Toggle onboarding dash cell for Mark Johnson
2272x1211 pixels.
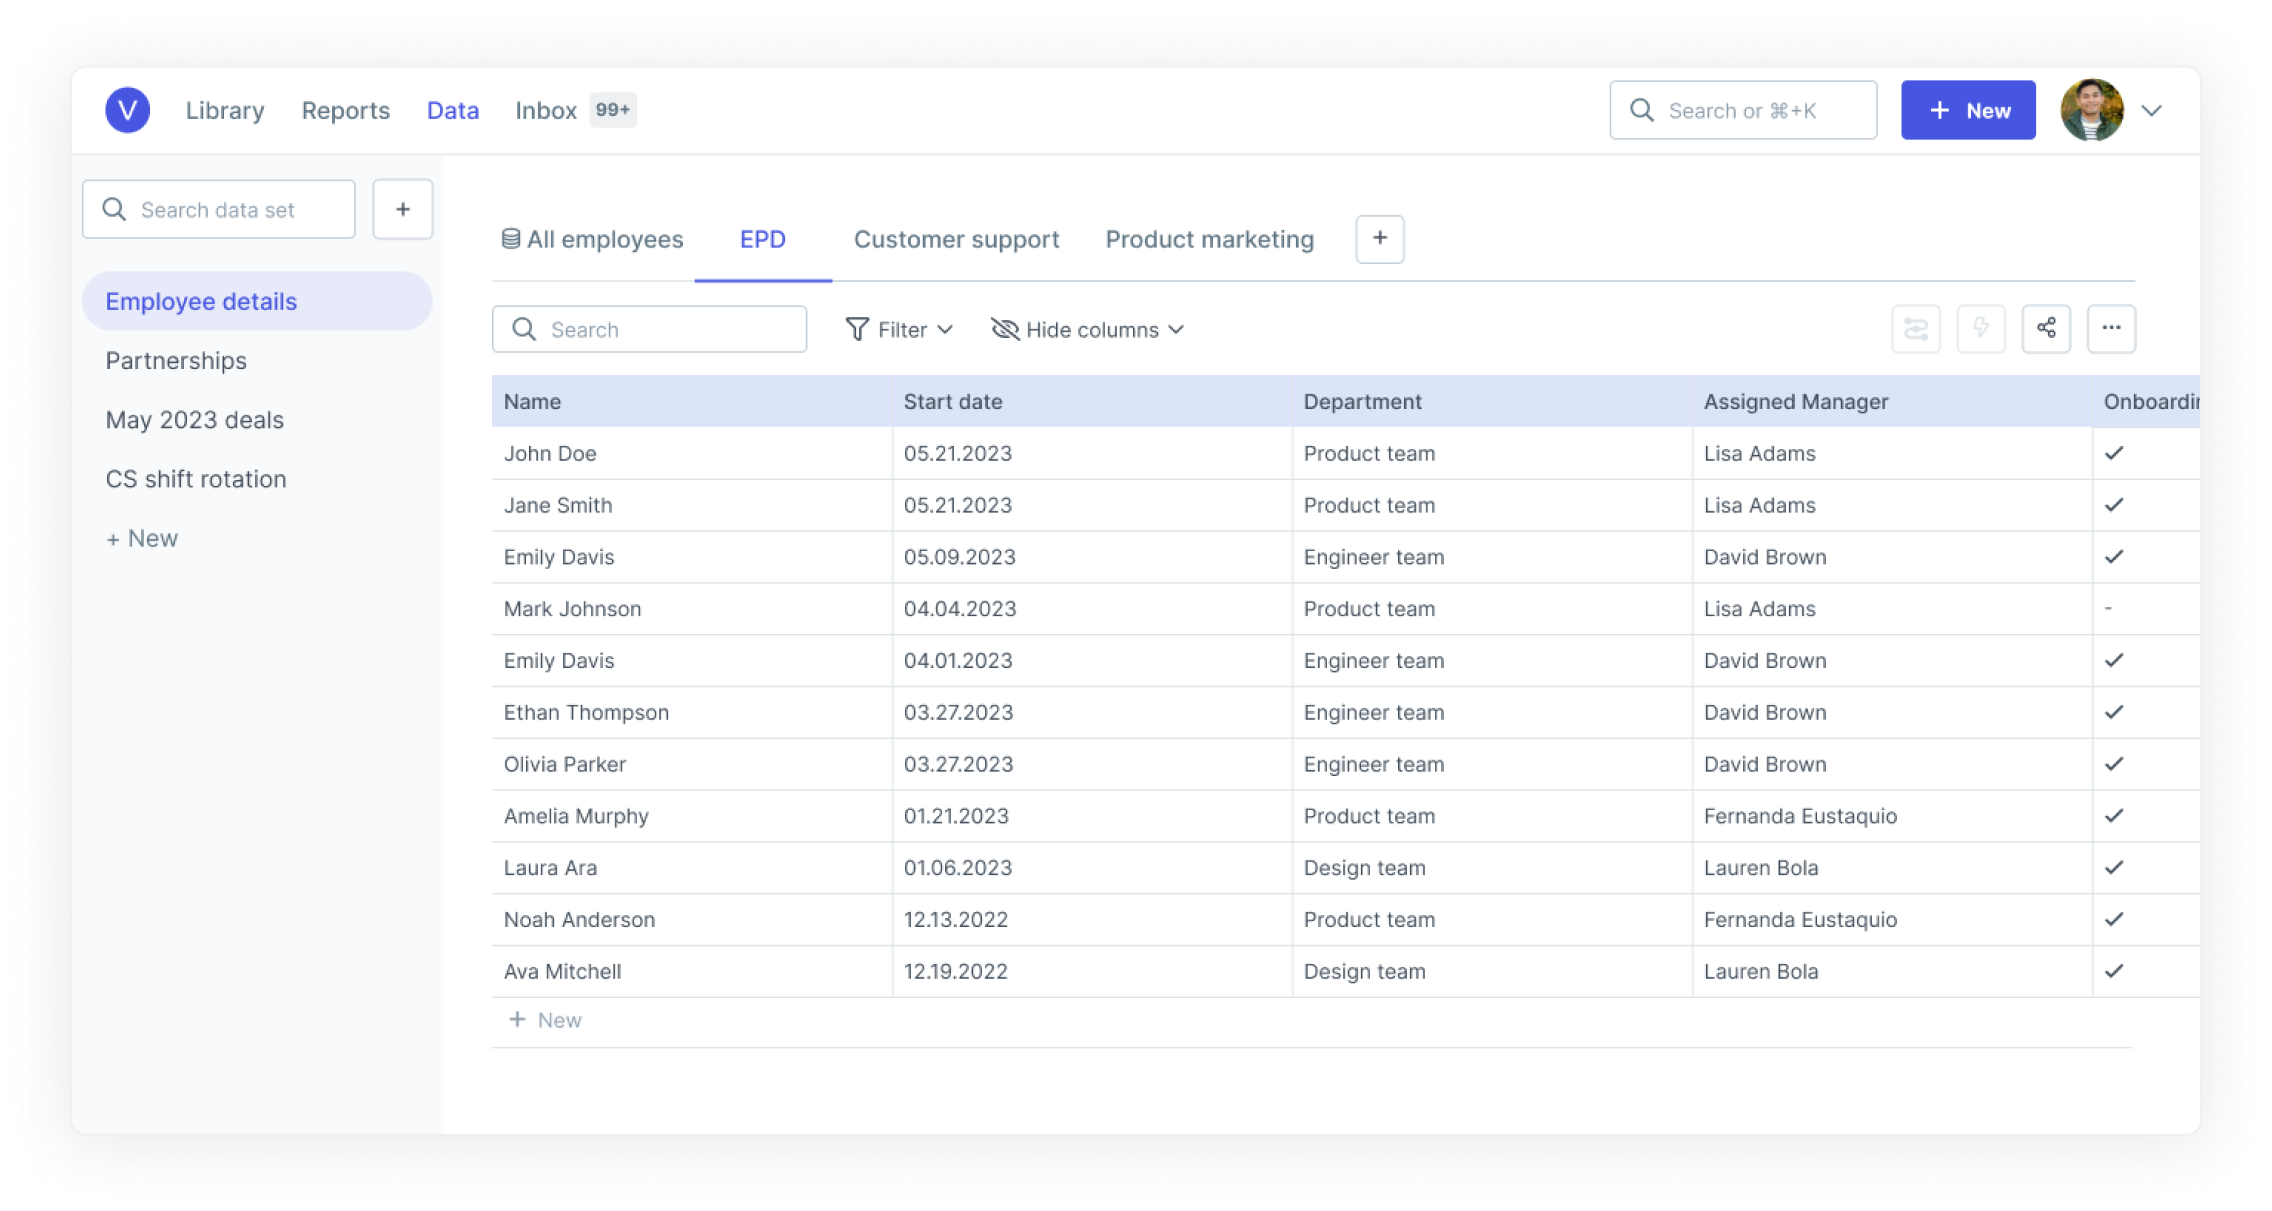(2145, 609)
